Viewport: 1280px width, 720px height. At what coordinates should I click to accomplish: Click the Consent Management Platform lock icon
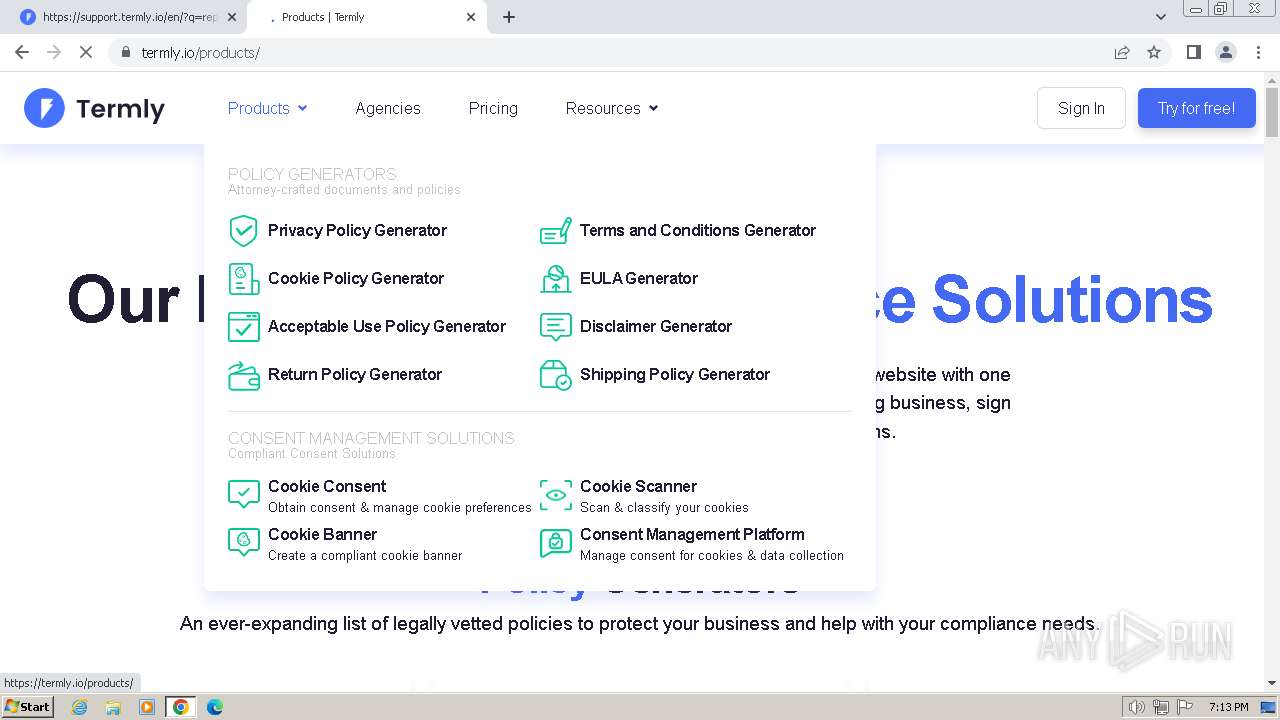(x=556, y=542)
